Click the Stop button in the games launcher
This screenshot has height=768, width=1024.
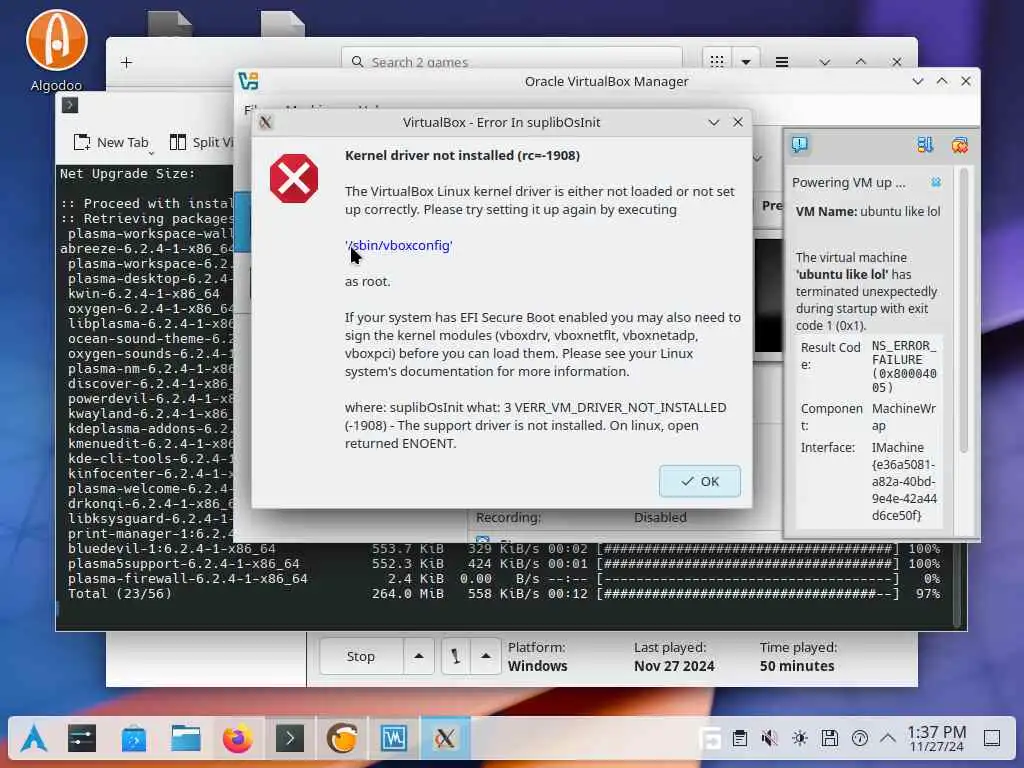click(x=360, y=656)
